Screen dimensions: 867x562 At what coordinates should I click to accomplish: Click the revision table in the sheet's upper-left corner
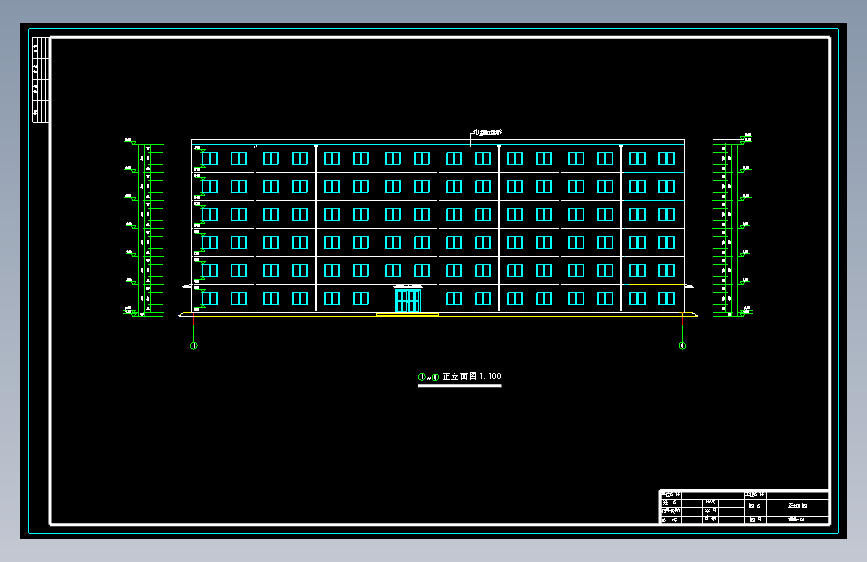pos(41,80)
